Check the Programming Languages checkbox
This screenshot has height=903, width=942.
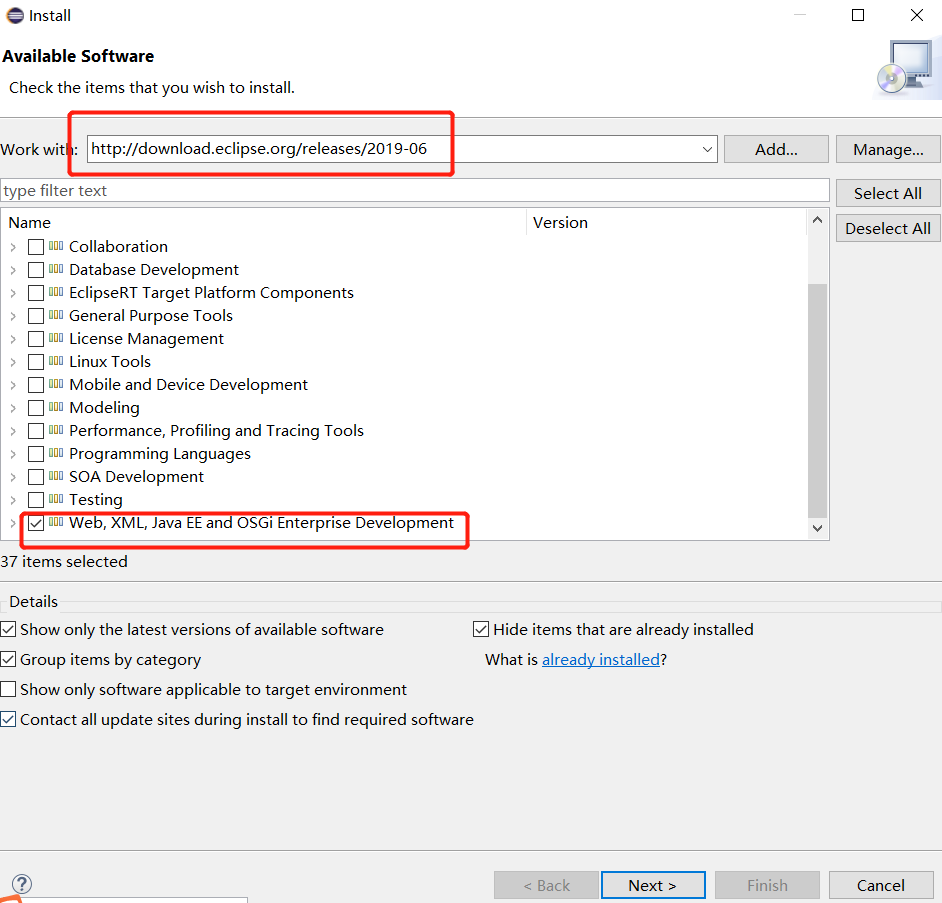click(x=36, y=454)
